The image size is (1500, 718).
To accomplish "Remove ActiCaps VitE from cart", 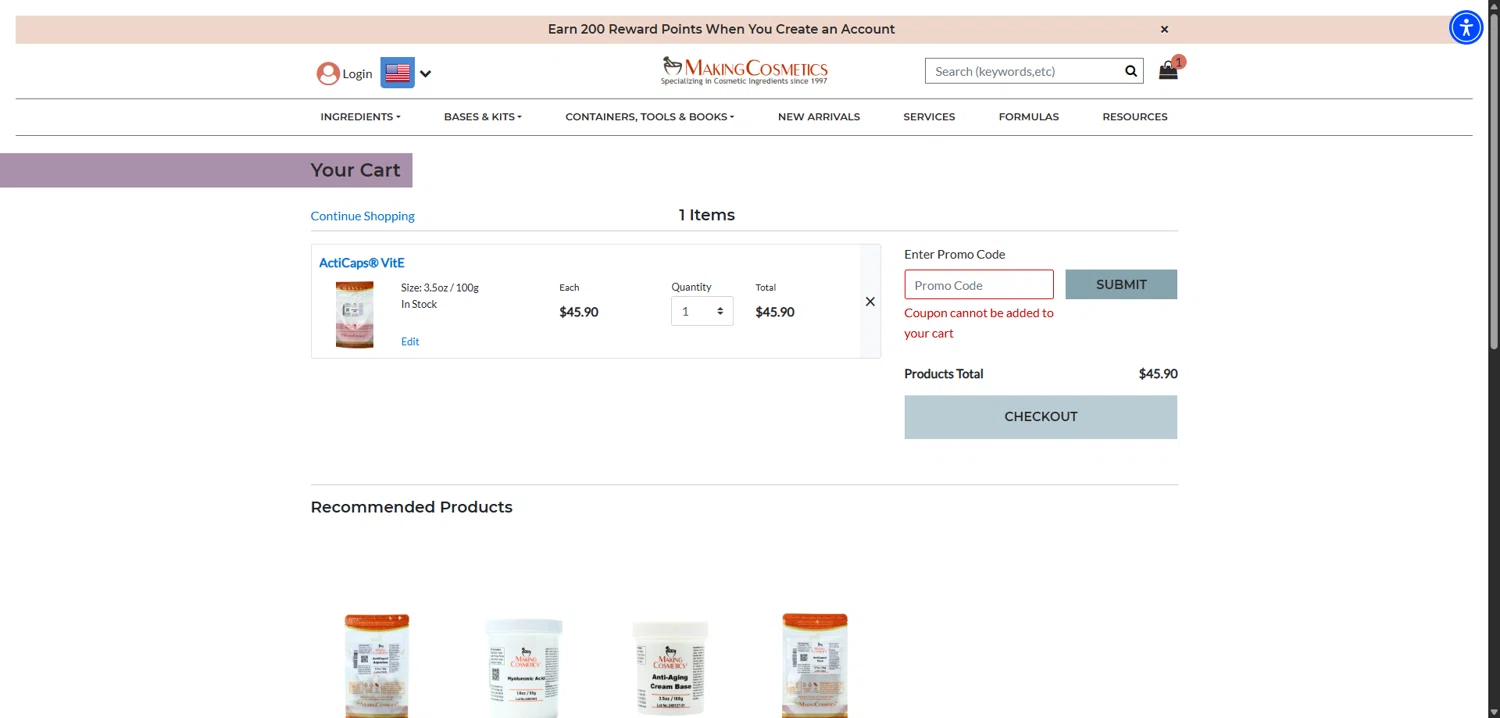I will (870, 302).
